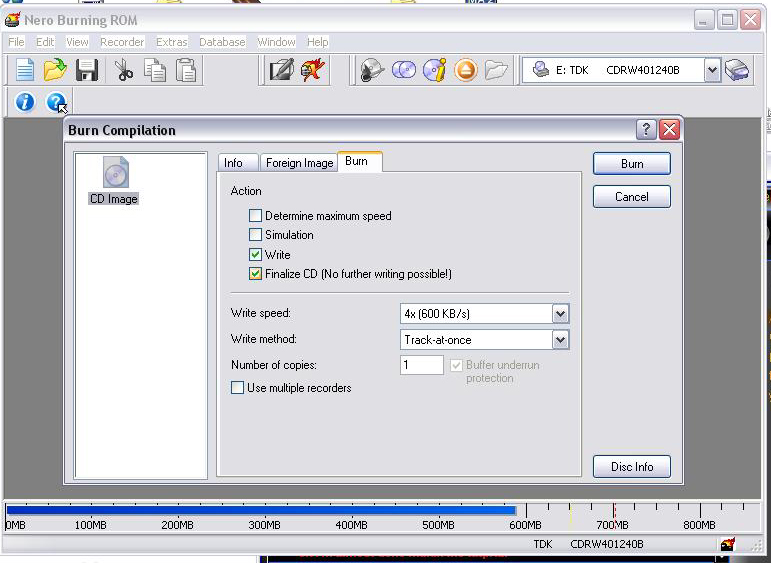Viewport: 771px width, 563px height.
Task: Click the Cancel button
Action: [x=632, y=197]
